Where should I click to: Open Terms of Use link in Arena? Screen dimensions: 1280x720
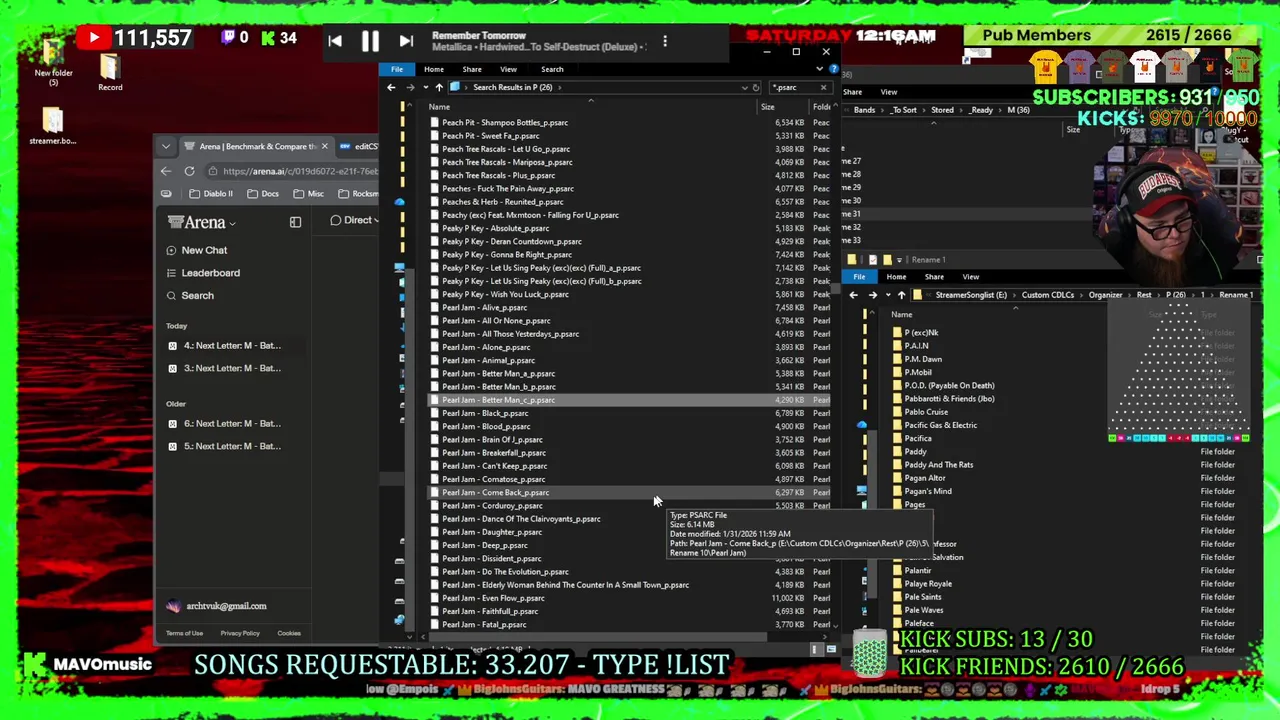pos(184,633)
